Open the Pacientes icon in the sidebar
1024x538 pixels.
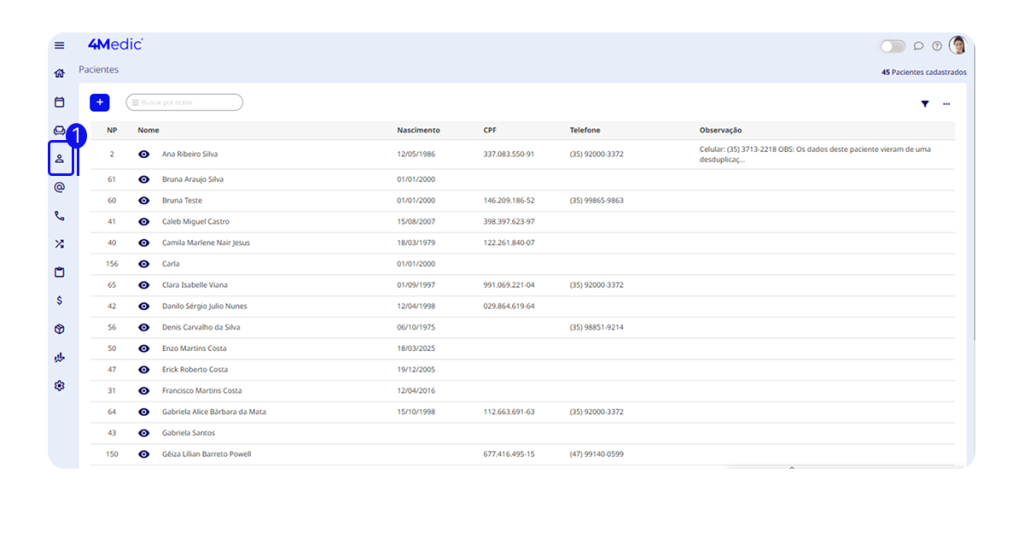59,158
